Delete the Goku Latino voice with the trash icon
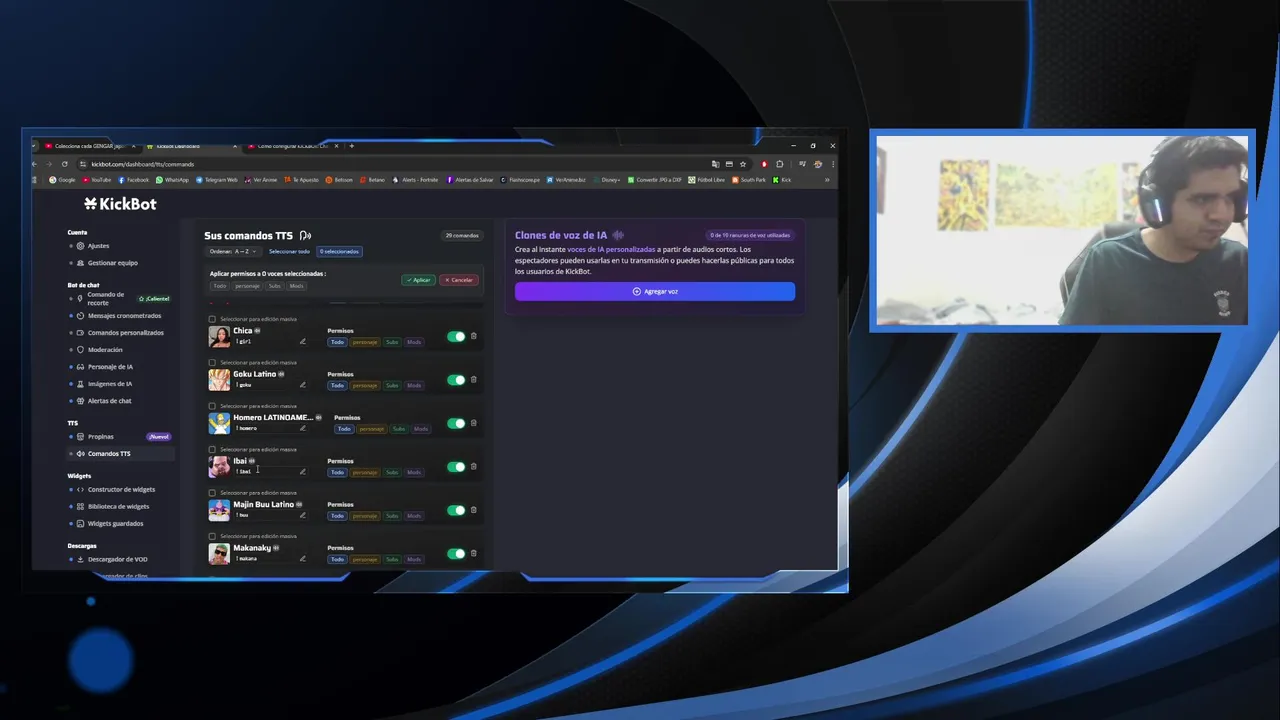1280x720 pixels. click(474, 379)
